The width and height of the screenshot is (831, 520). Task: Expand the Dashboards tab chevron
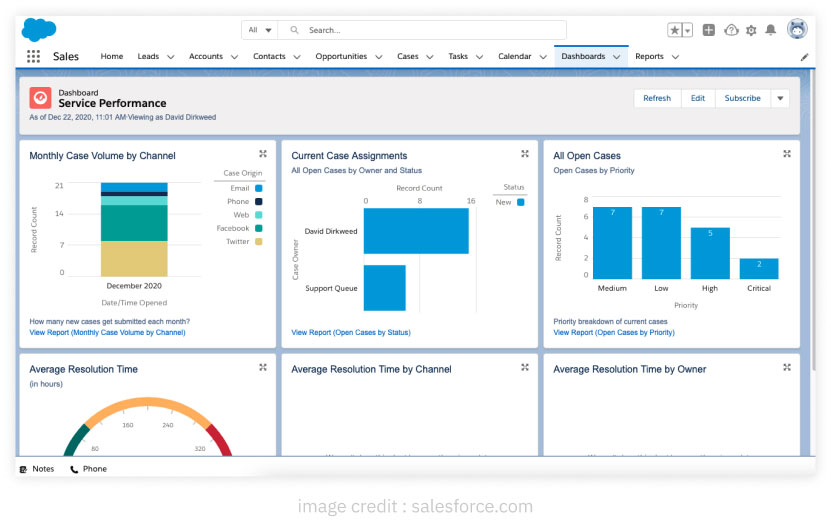(x=616, y=57)
